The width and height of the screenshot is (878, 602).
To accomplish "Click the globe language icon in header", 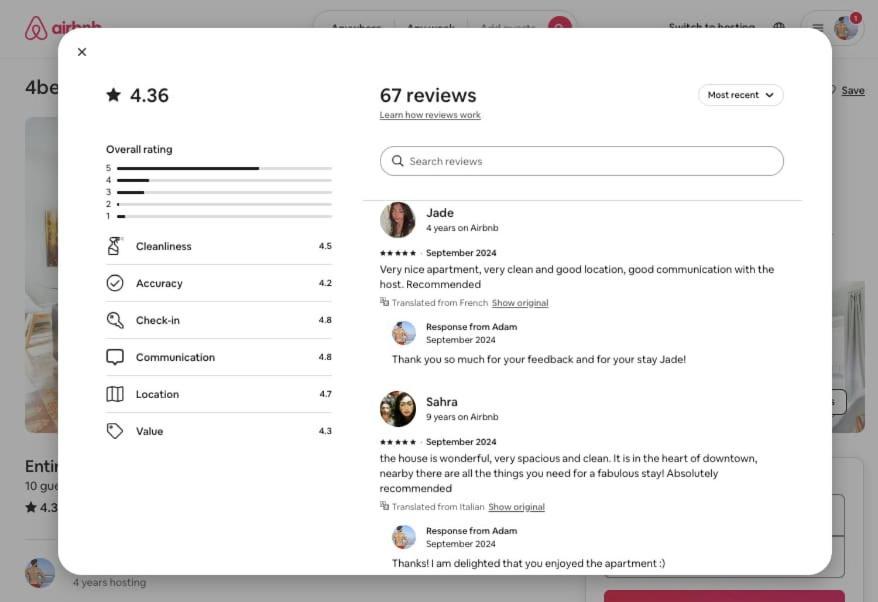I will coord(778,27).
